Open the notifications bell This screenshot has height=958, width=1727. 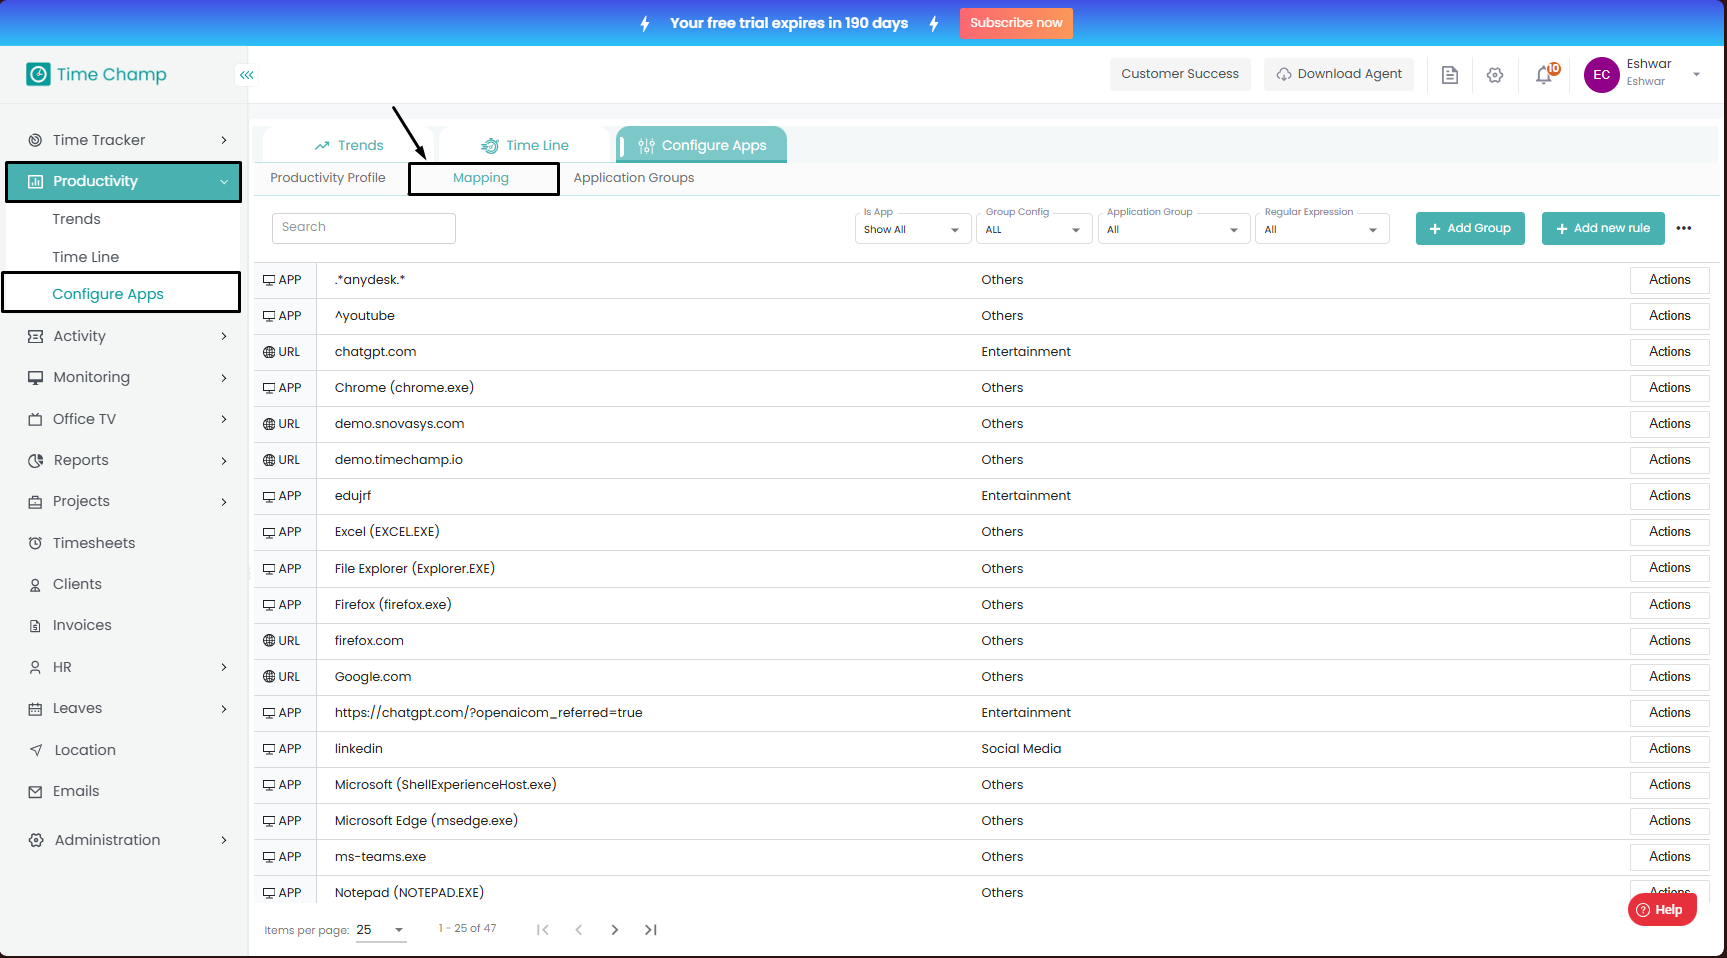[1545, 75]
